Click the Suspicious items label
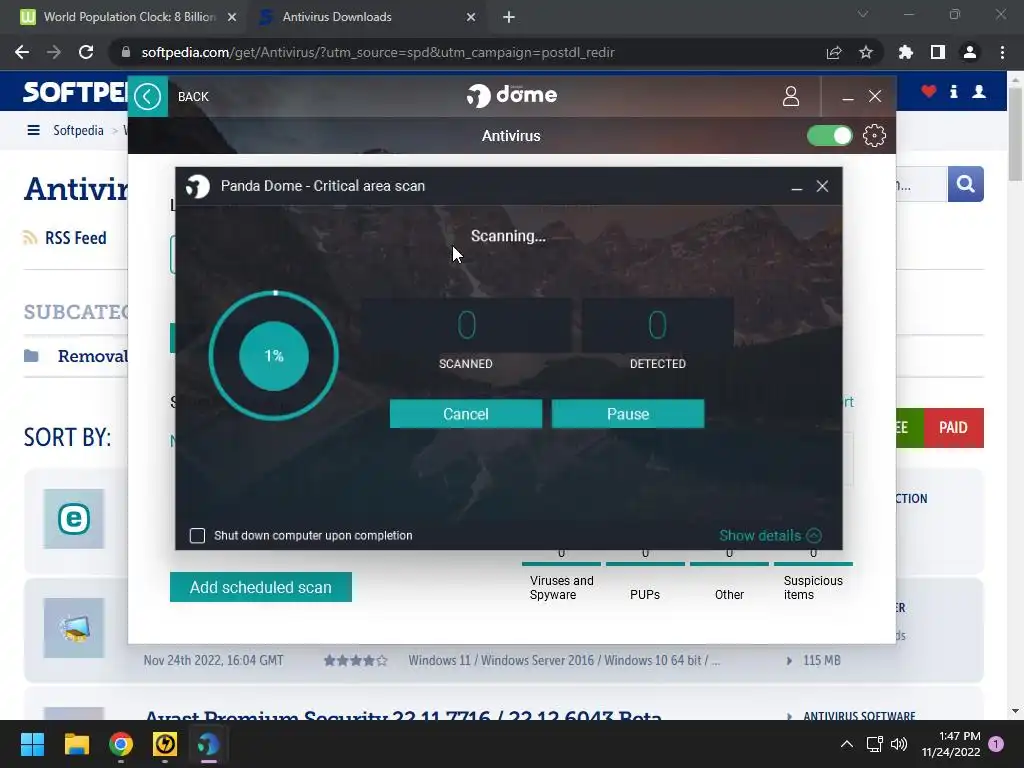Screen dimensions: 1024x768 click(813, 588)
